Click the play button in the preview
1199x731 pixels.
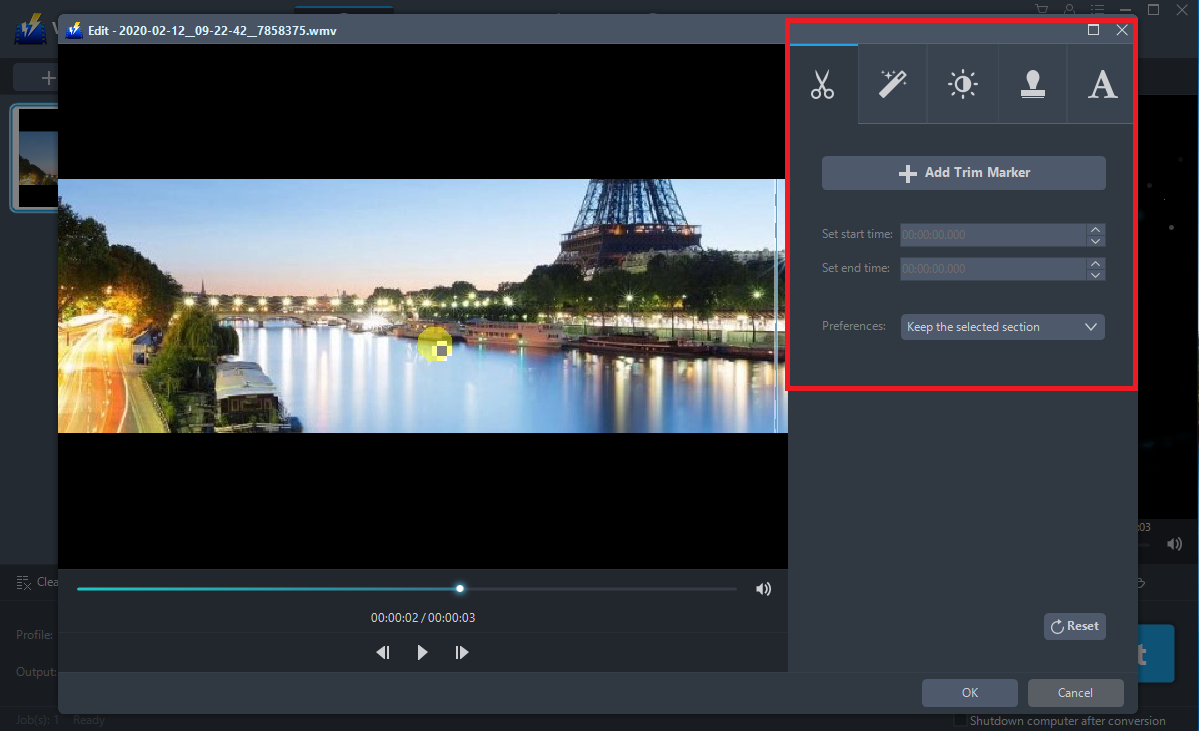(422, 652)
